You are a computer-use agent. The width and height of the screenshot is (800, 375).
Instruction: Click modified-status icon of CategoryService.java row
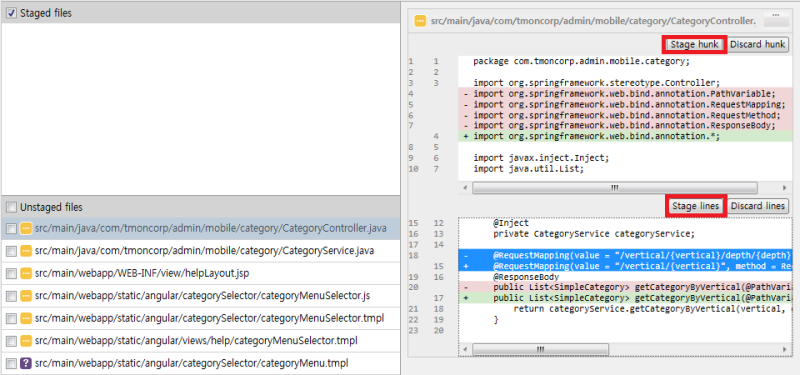26,251
